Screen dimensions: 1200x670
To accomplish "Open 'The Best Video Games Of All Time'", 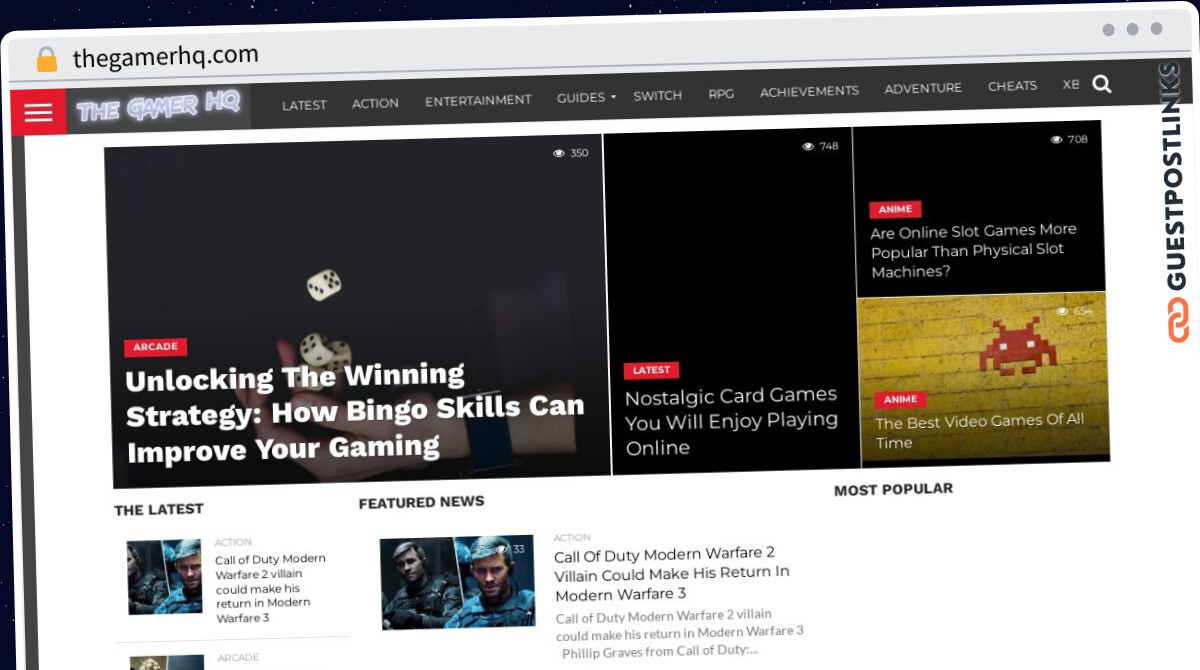I will [x=979, y=431].
